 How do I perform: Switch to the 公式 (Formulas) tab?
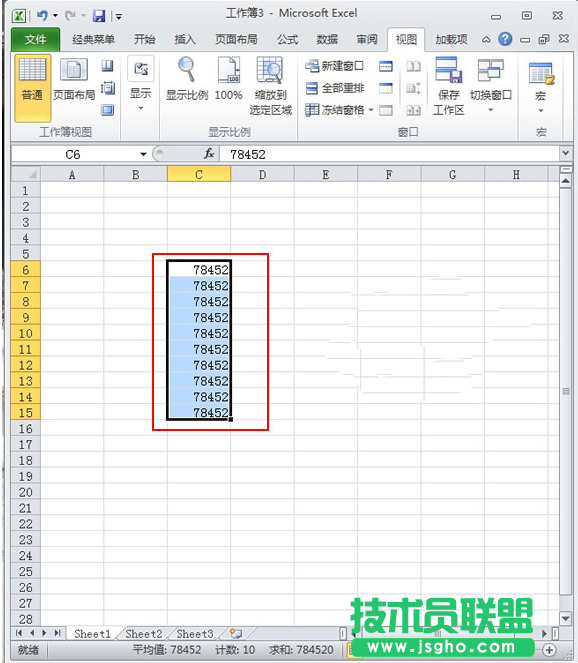coord(288,39)
